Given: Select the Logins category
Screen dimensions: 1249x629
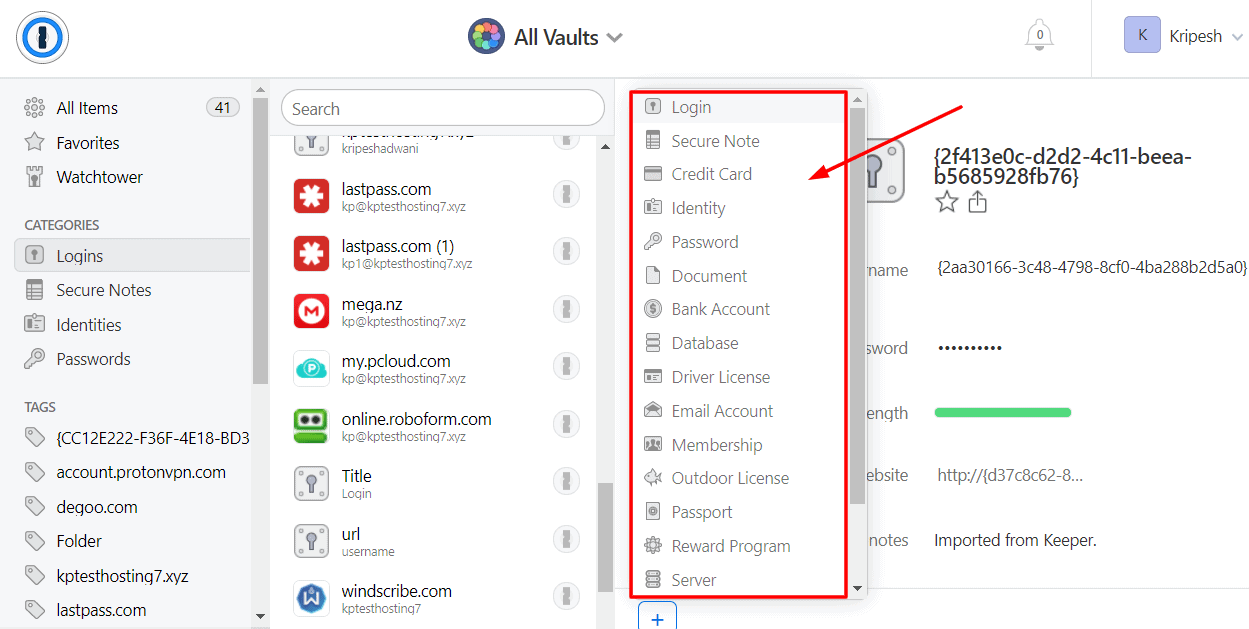Looking at the screenshot, I should [x=132, y=255].
